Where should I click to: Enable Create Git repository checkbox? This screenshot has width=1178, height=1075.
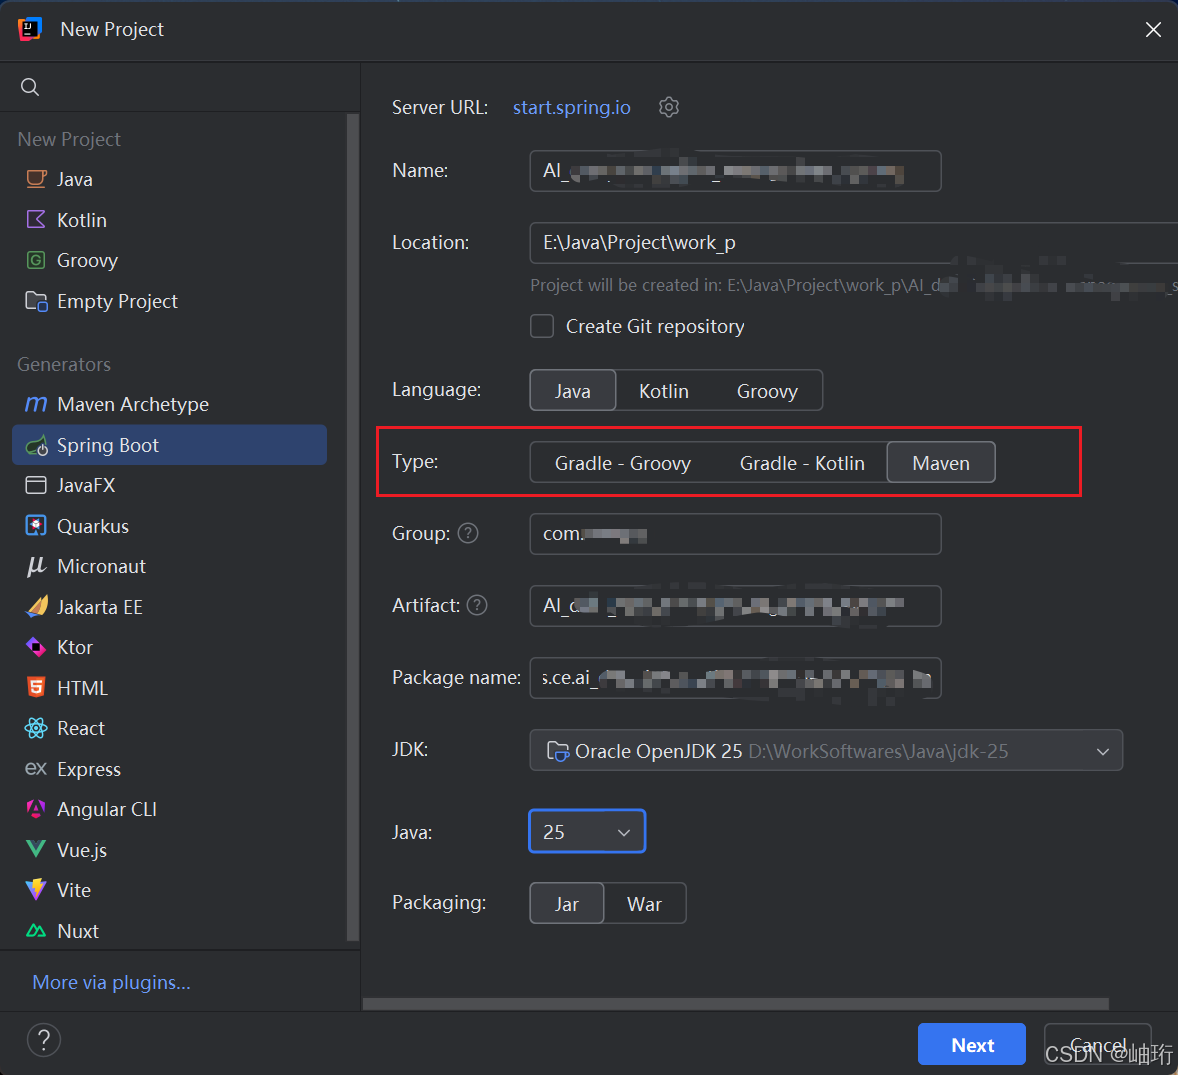tap(542, 327)
